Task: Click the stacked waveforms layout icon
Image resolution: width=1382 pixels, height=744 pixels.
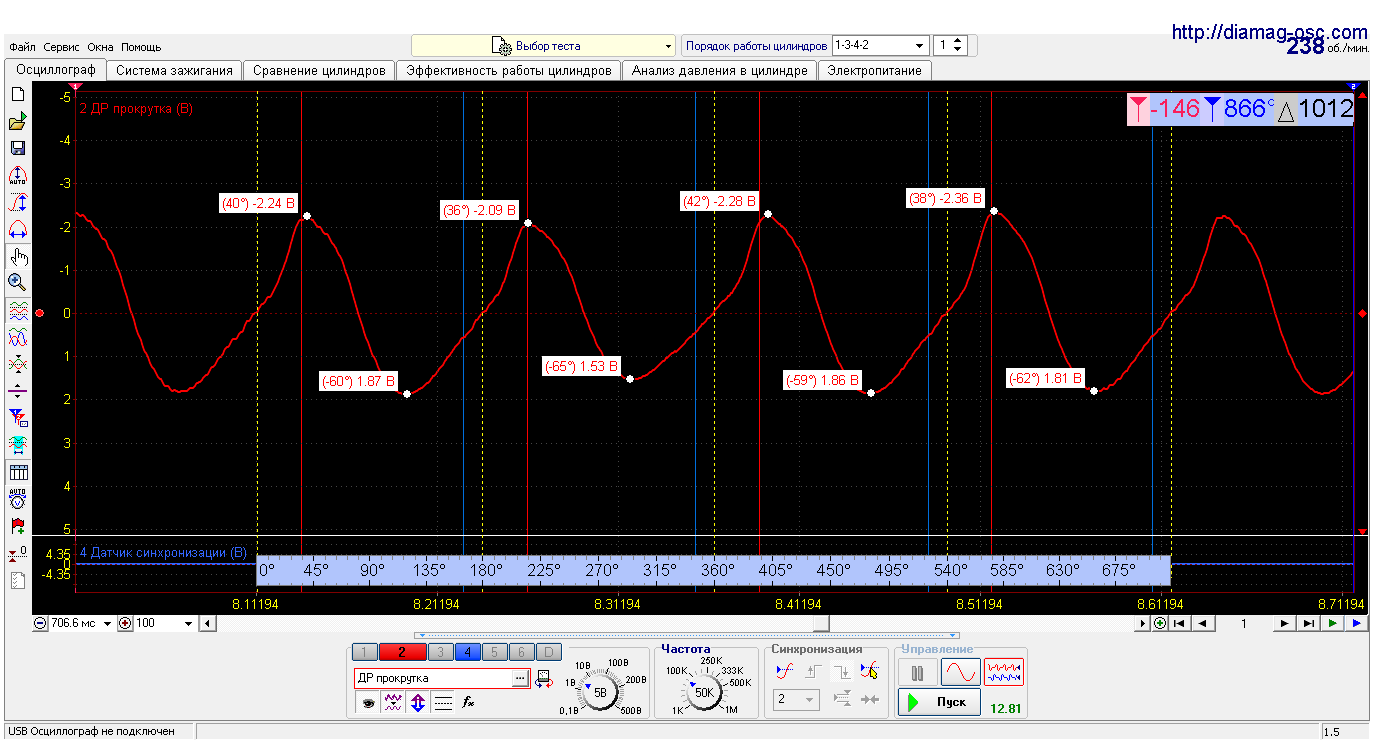Action: point(17,311)
